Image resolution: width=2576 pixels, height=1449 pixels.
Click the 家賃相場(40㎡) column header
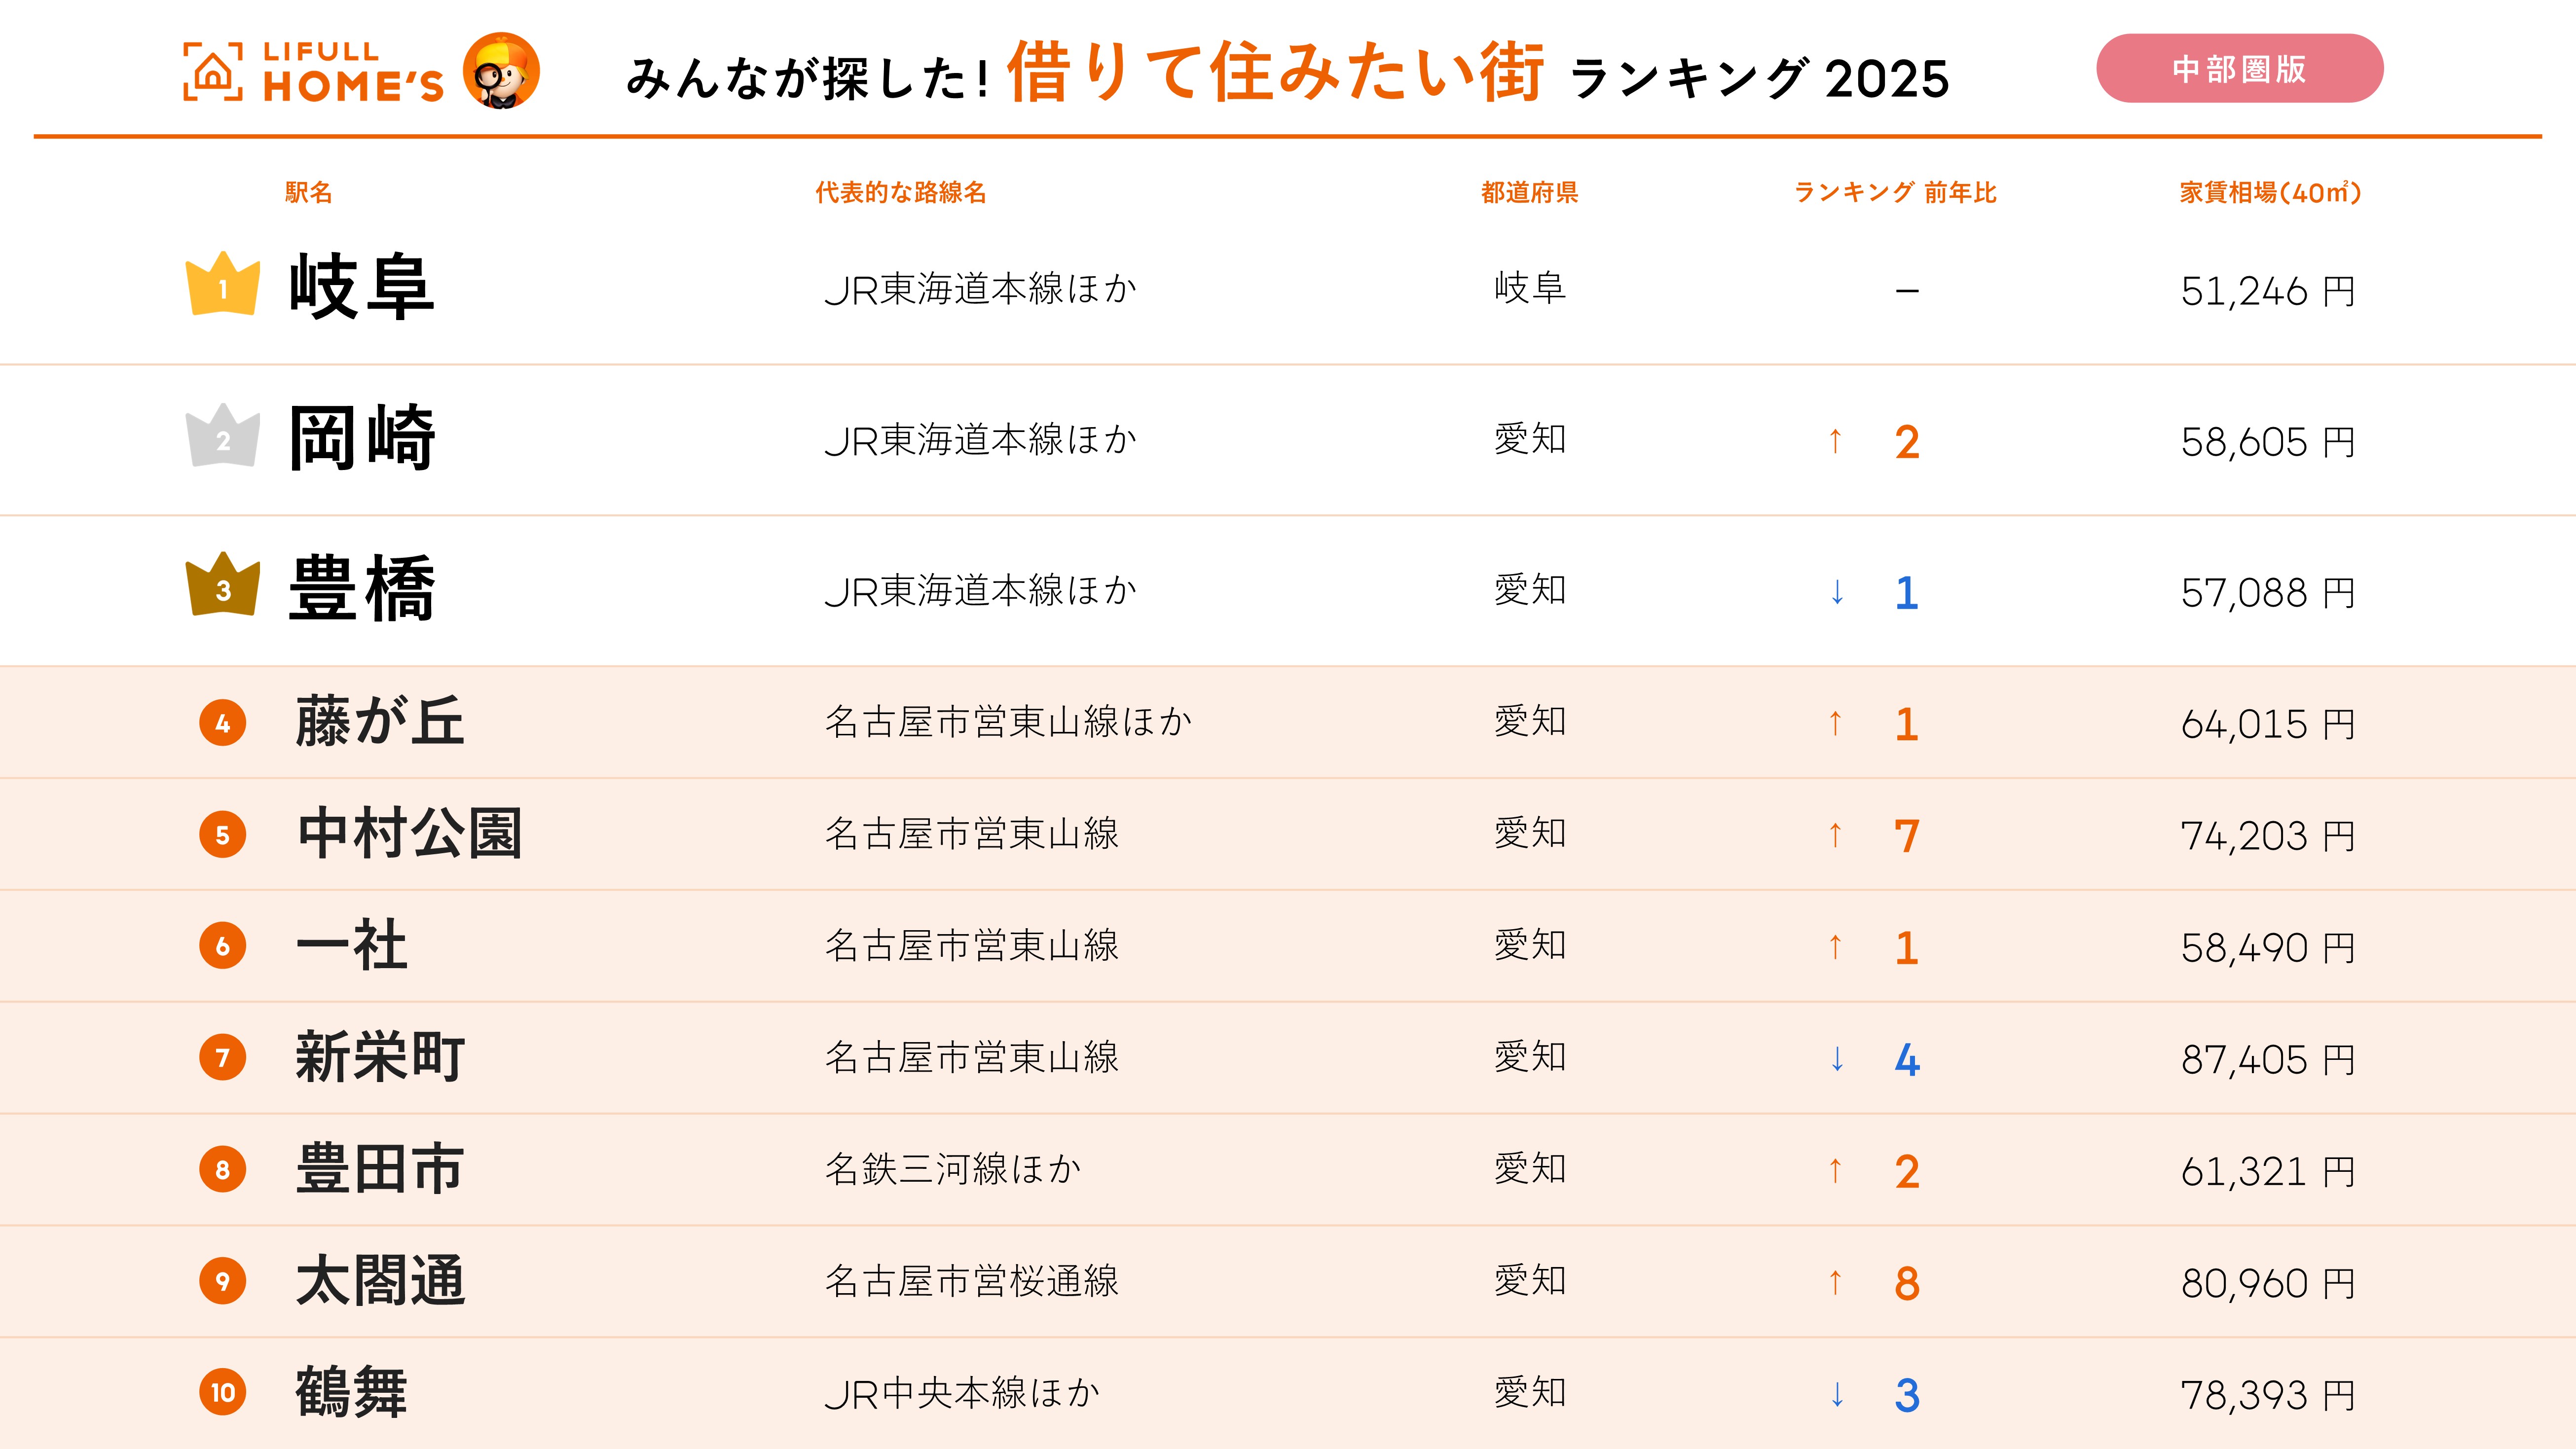pos(2270,192)
